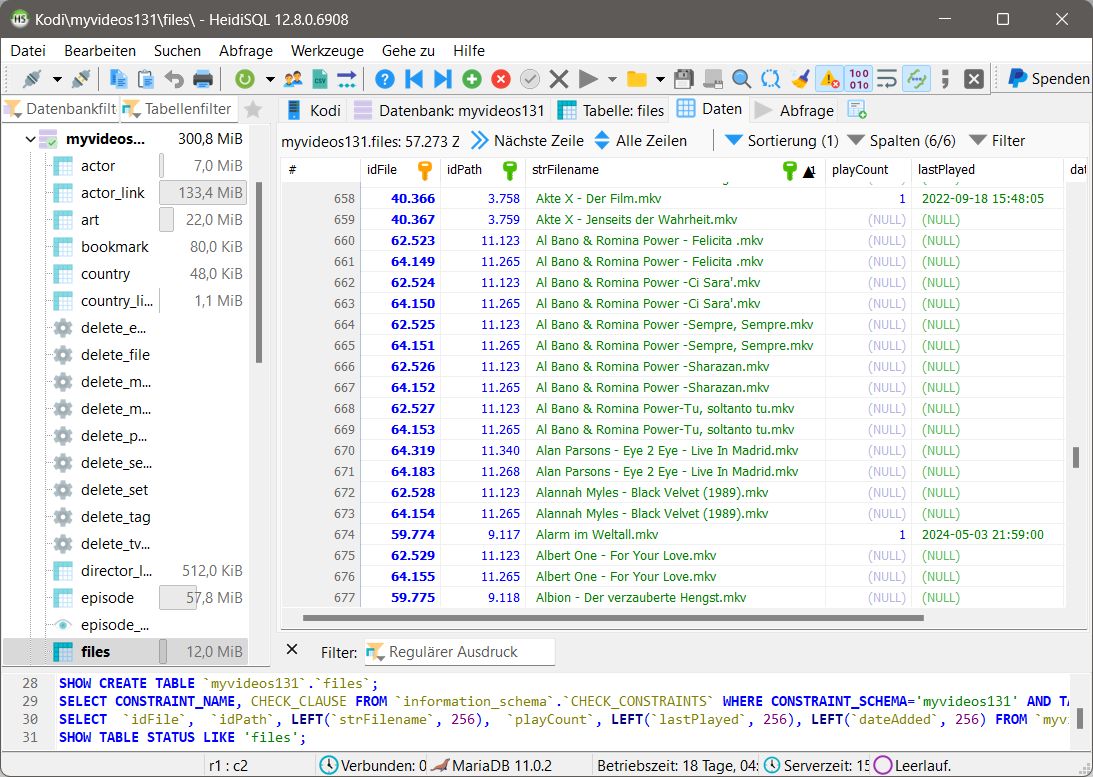
Task: Close the filter bar with X
Action: [x=292, y=649]
